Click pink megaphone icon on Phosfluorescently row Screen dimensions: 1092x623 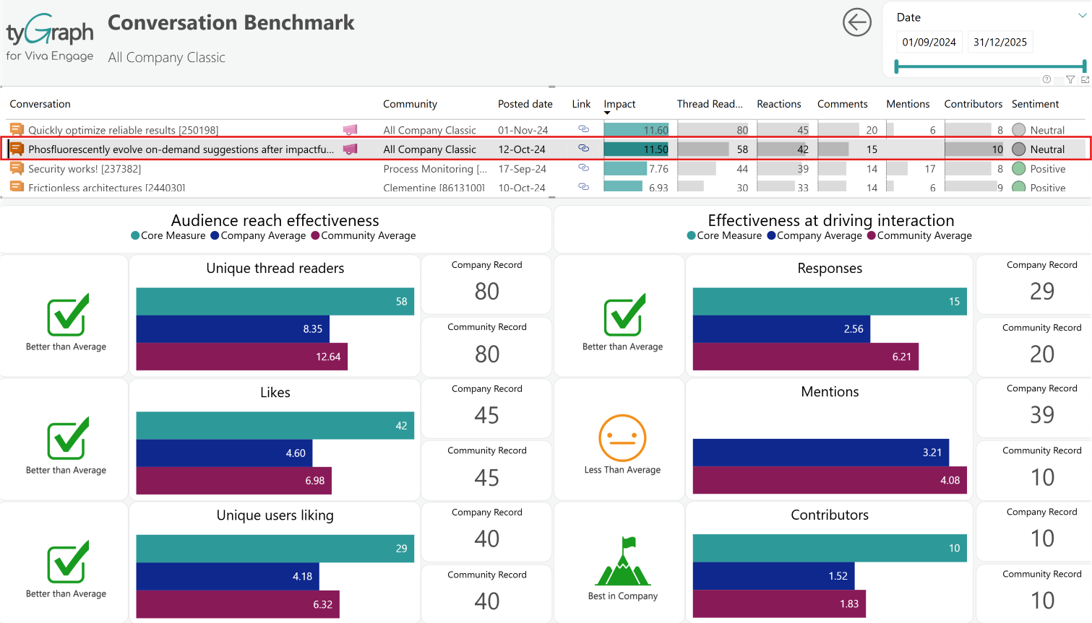click(350, 148)
